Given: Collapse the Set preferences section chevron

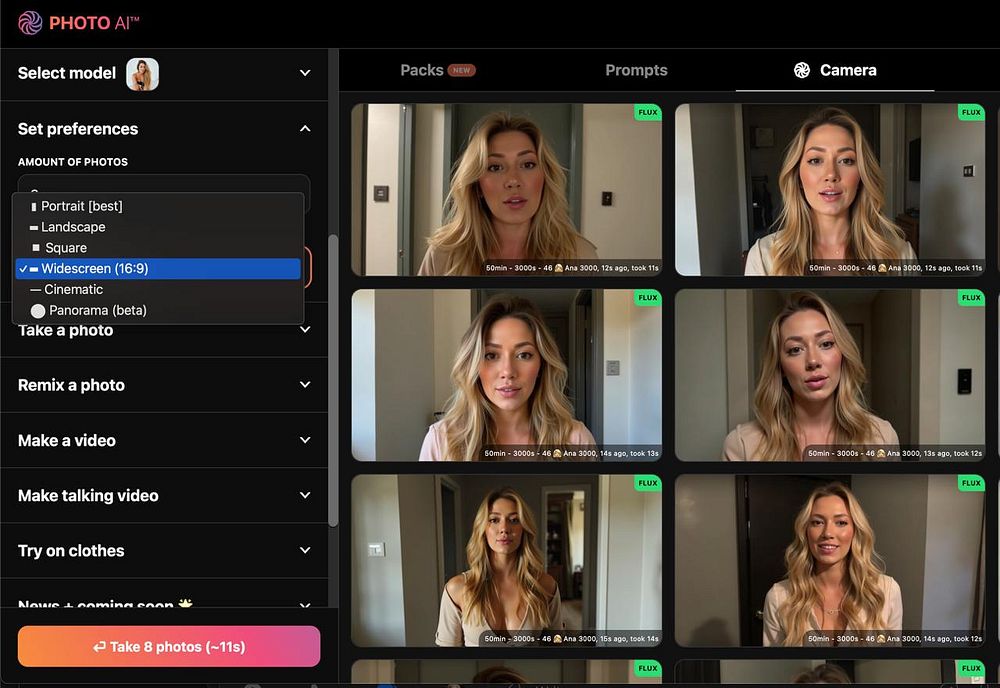Looking at the screenshot, I should [305, 129].
